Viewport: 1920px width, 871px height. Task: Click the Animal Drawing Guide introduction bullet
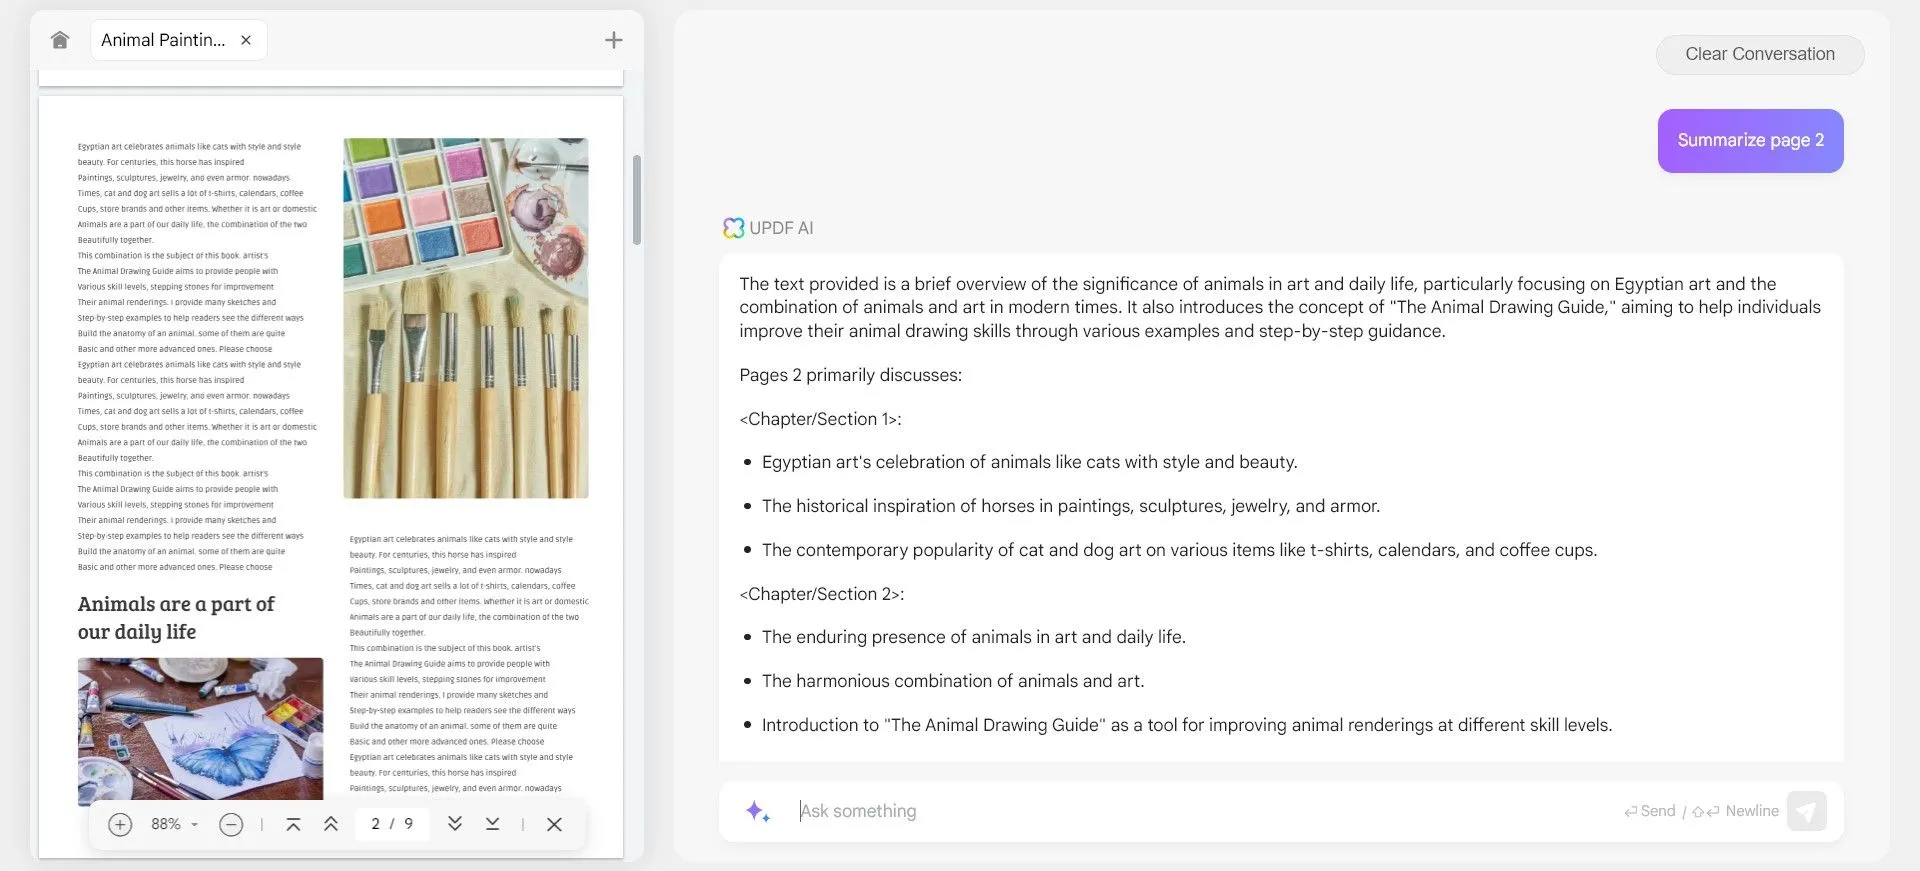[x=1186, y=725]
